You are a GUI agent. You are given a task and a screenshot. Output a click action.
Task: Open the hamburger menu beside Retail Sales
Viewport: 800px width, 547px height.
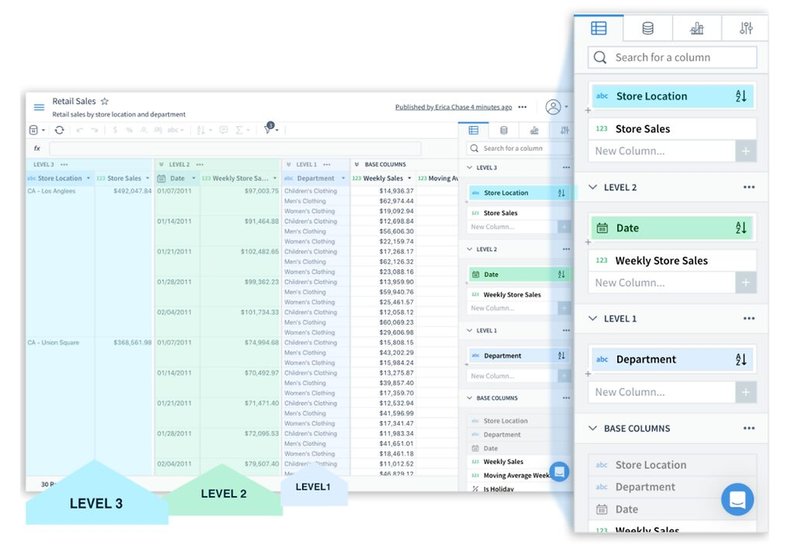[39, 107]
